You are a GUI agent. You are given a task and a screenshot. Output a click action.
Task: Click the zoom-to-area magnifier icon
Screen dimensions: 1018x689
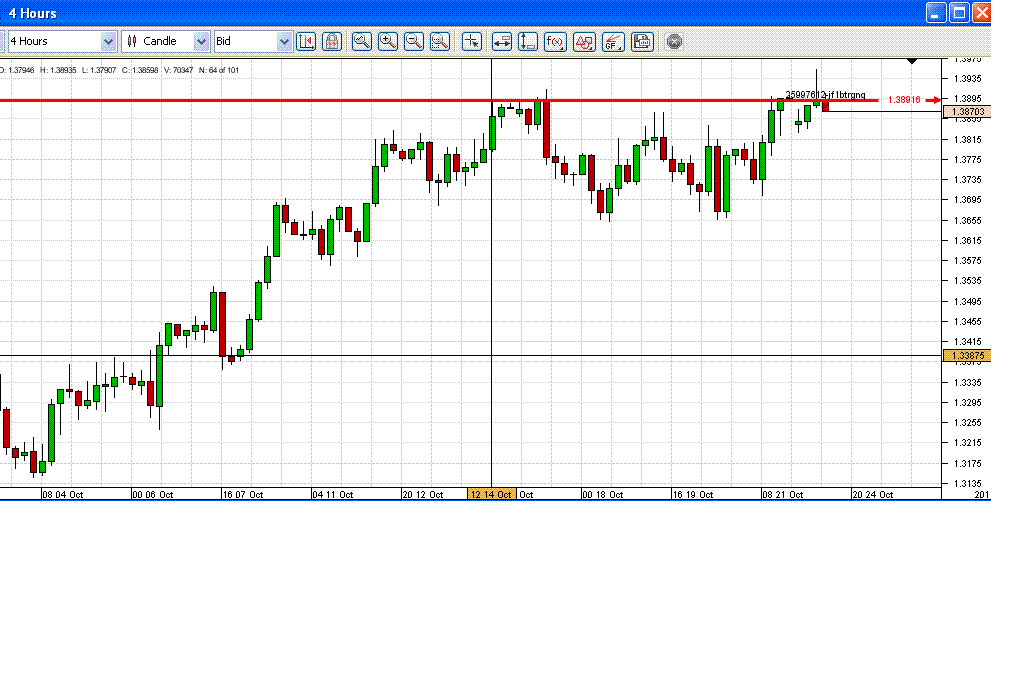pyautogui.click(x=440, y=42)
